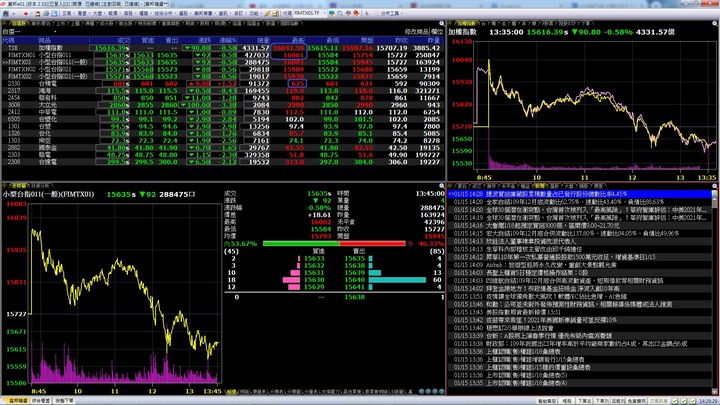
Task: Switch to the 上市 tab
Action: click(x=61, y=23)
